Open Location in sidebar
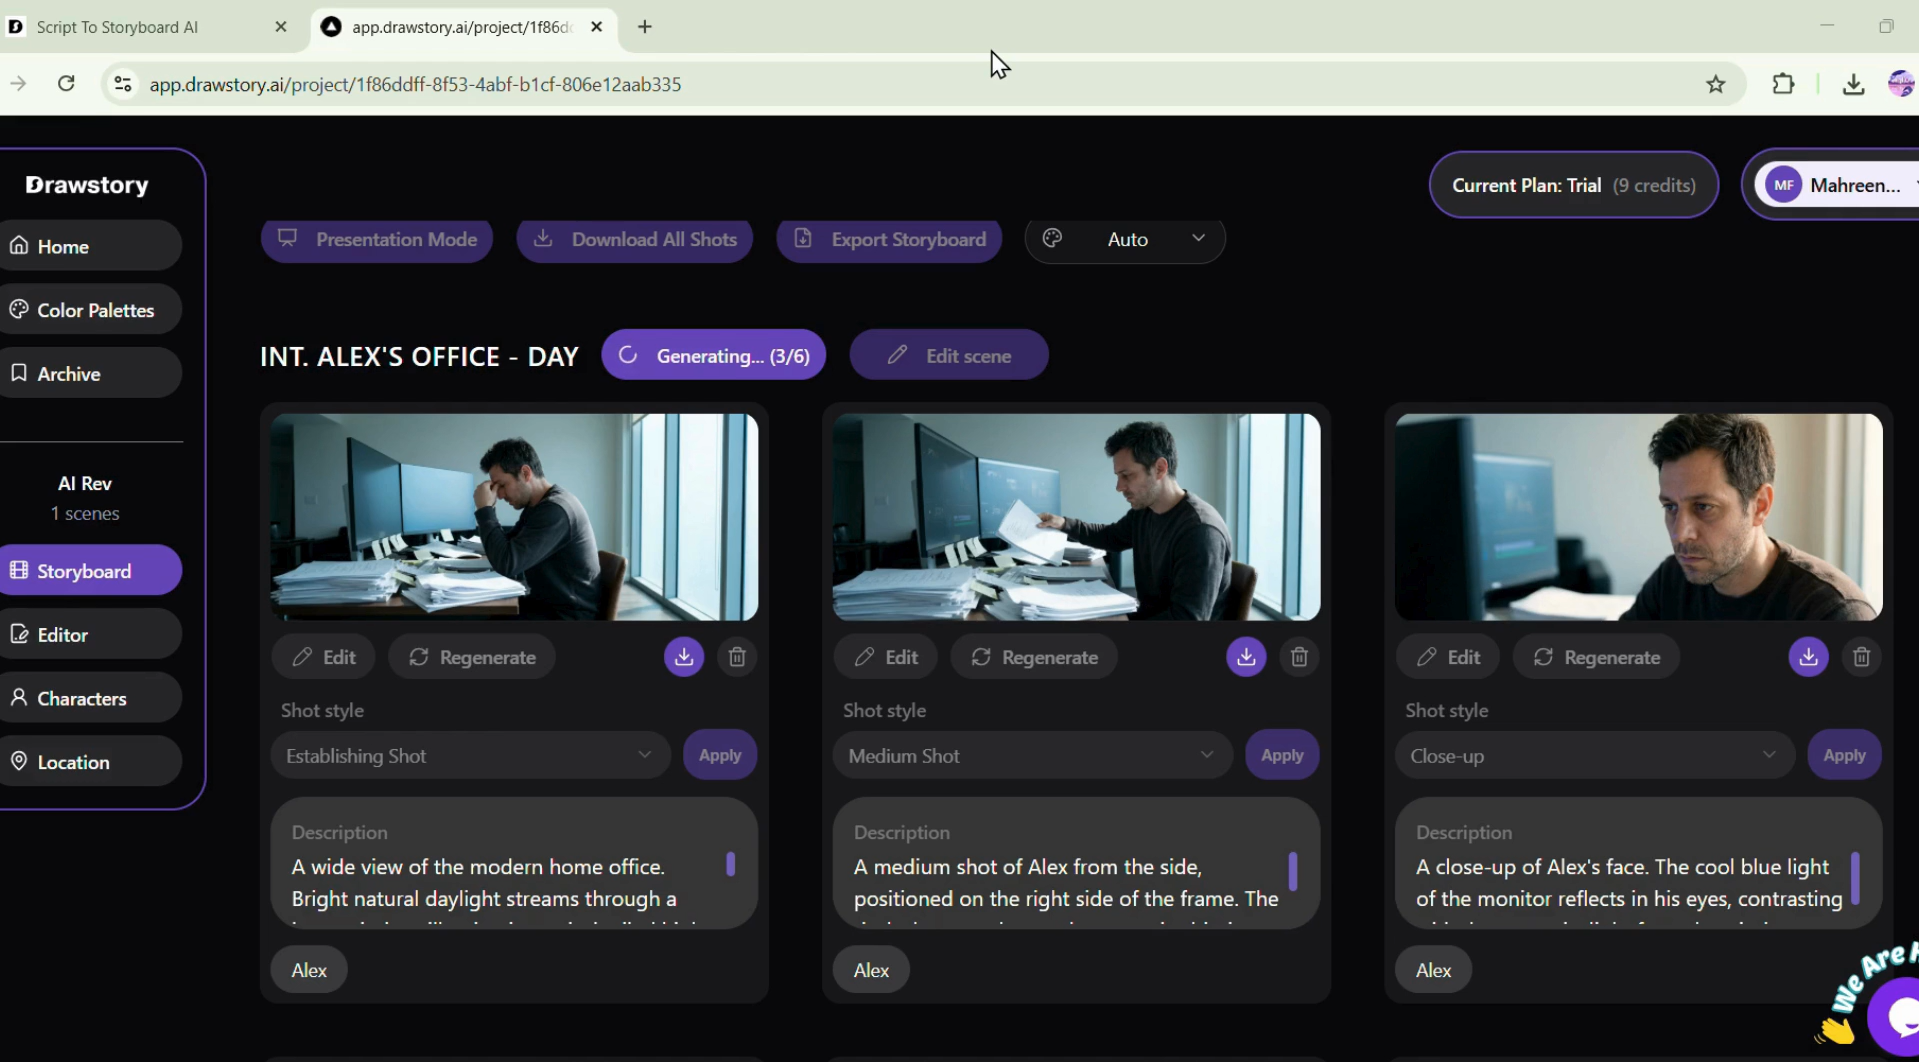Image resolution: width=1919 pixels, height=1062 pixels. [x=90, y=762]
